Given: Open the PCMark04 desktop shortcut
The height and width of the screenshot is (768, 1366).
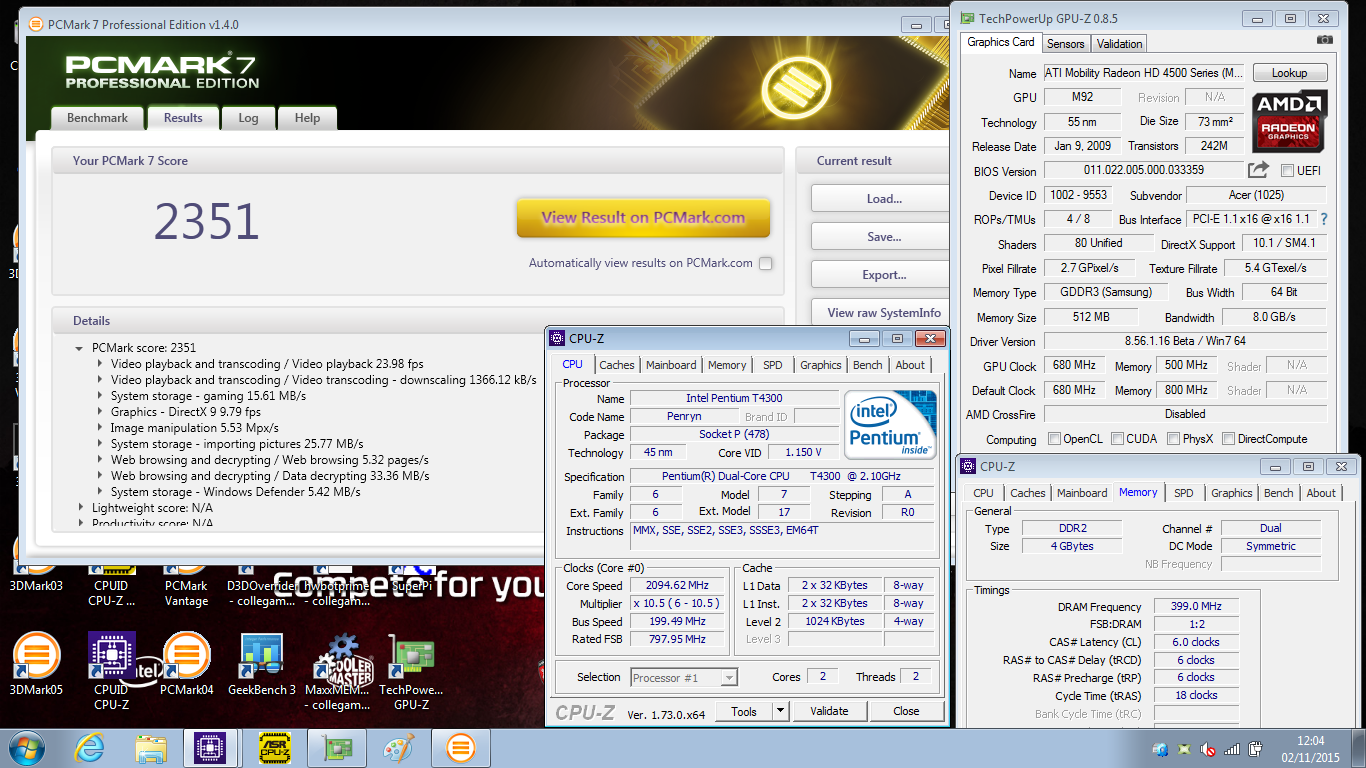Looking at the screenshot, I should pos(186,663).
